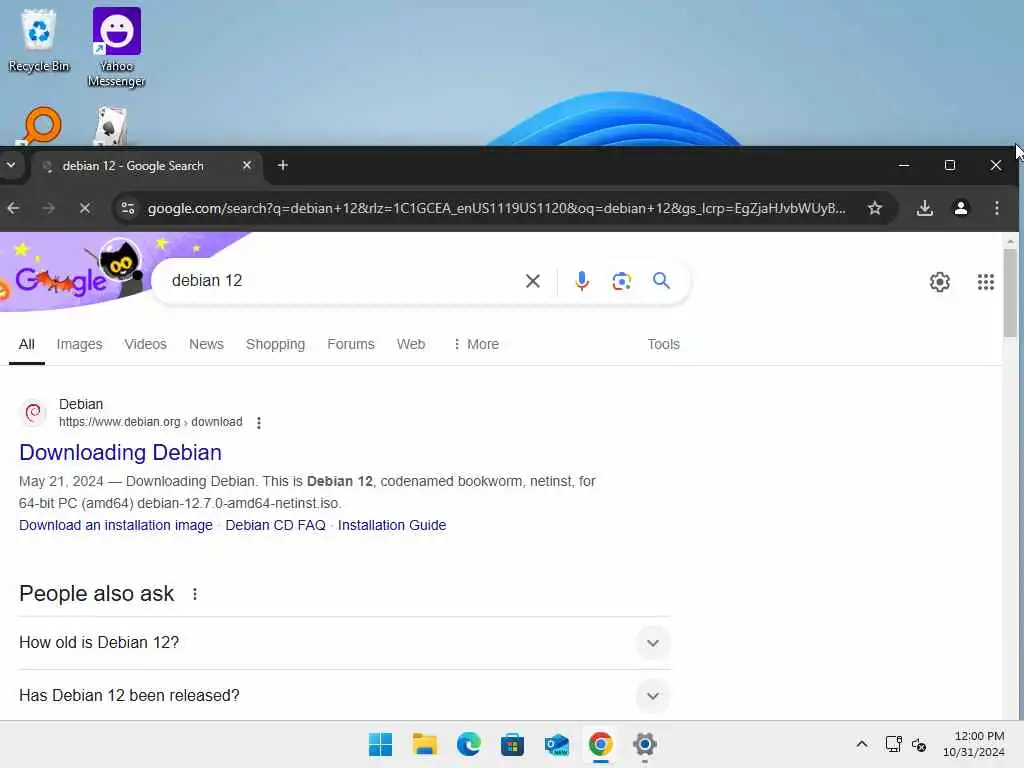
Task: Stop loading the page
Action: click(85, 208)
